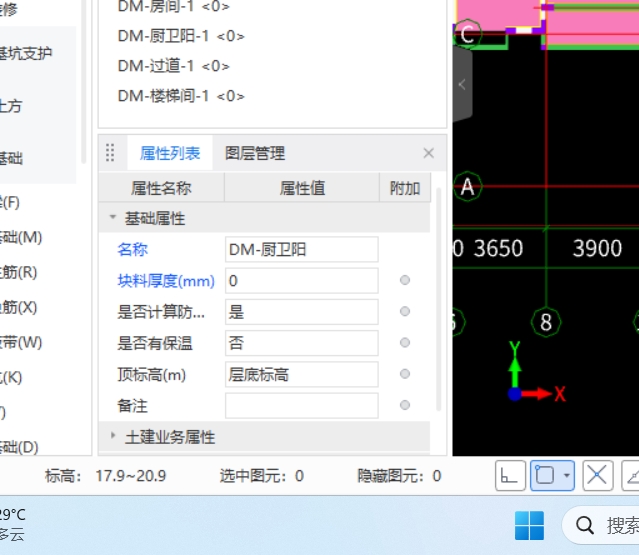
Task: Click the 名称 property label
Action: [132, 249]
